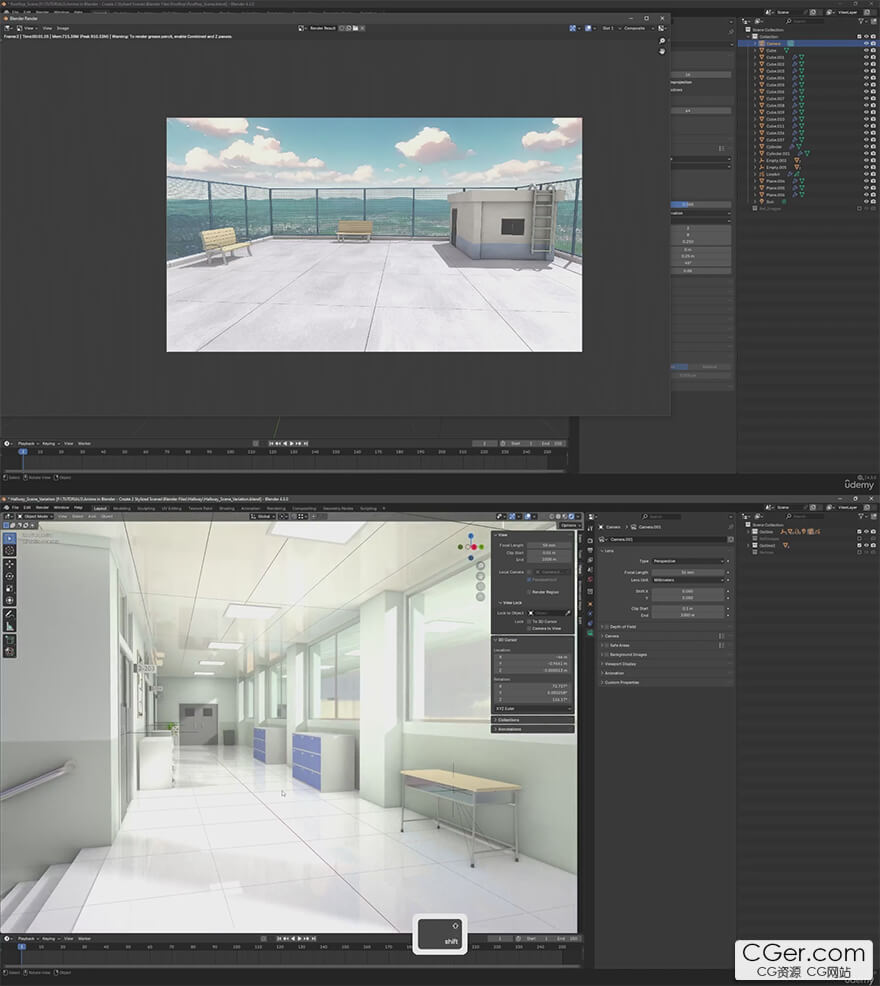Viewport: 880px width, 986px height.
Task: Enable Lock To 3D Cursor checkbox
Action: tap(529, 621)
